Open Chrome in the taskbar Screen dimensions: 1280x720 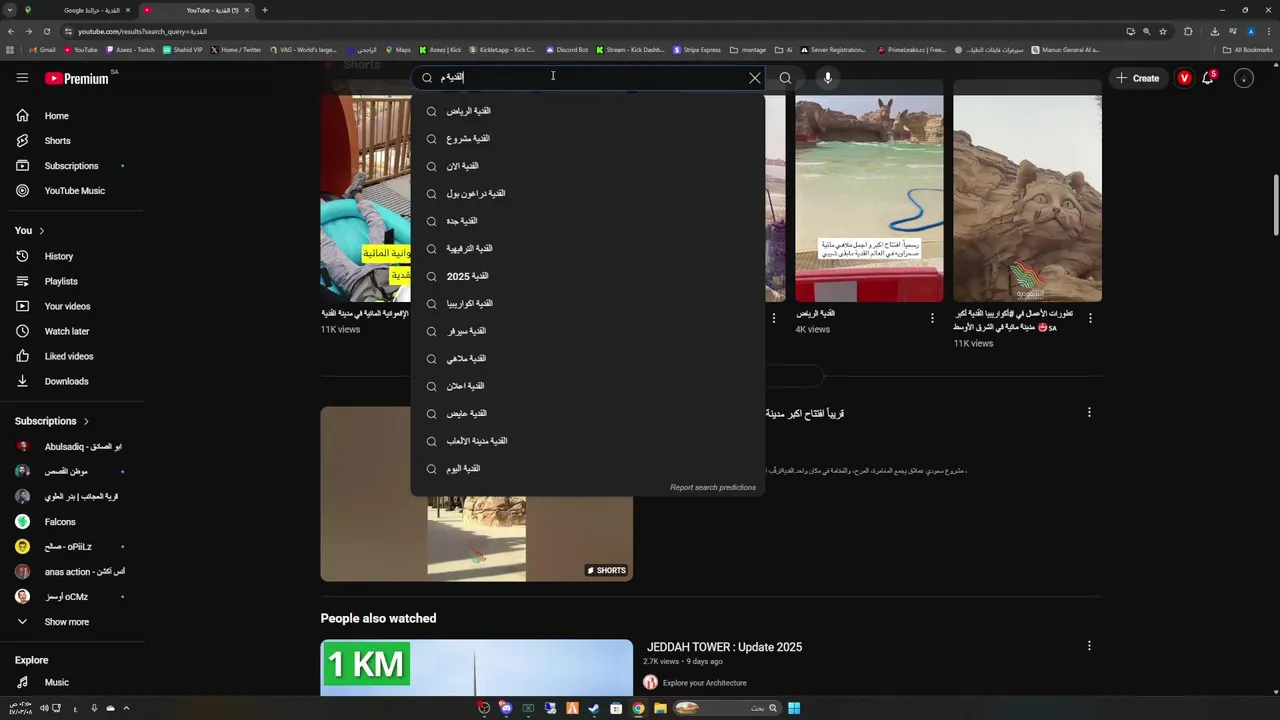[x=638, y=708]
